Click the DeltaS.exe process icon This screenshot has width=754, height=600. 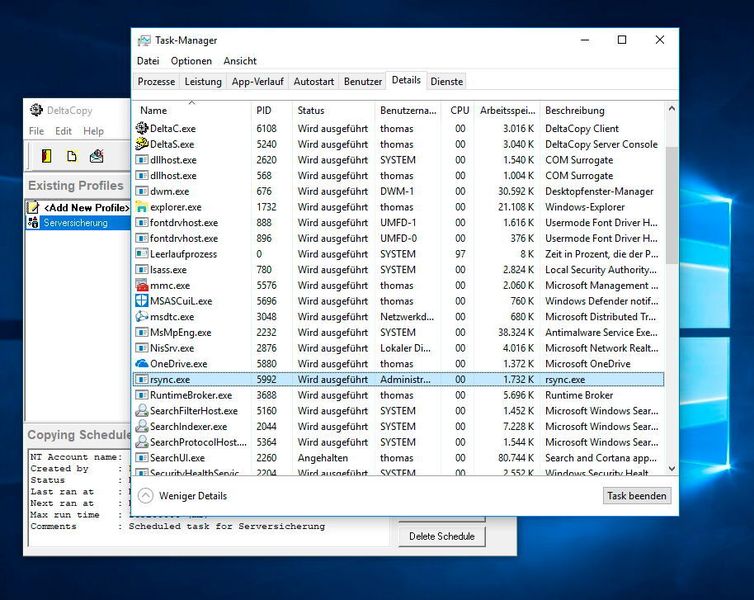coord(142,144)
